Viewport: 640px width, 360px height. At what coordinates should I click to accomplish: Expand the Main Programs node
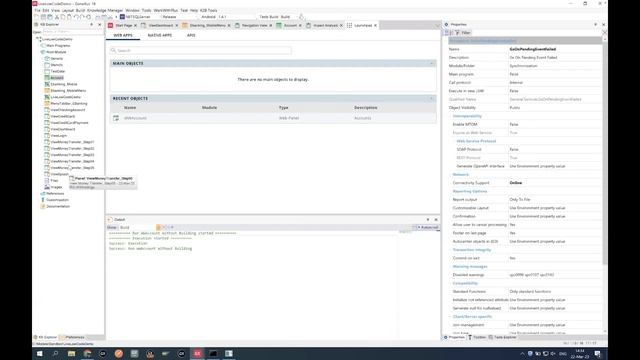click(58, 46)
